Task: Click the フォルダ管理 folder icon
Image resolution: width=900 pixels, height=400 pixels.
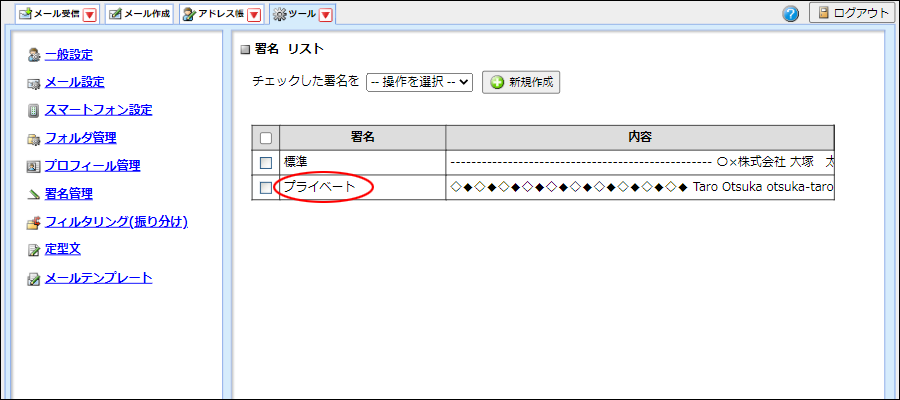Action: pyautogui.click(x=33, y=139)
